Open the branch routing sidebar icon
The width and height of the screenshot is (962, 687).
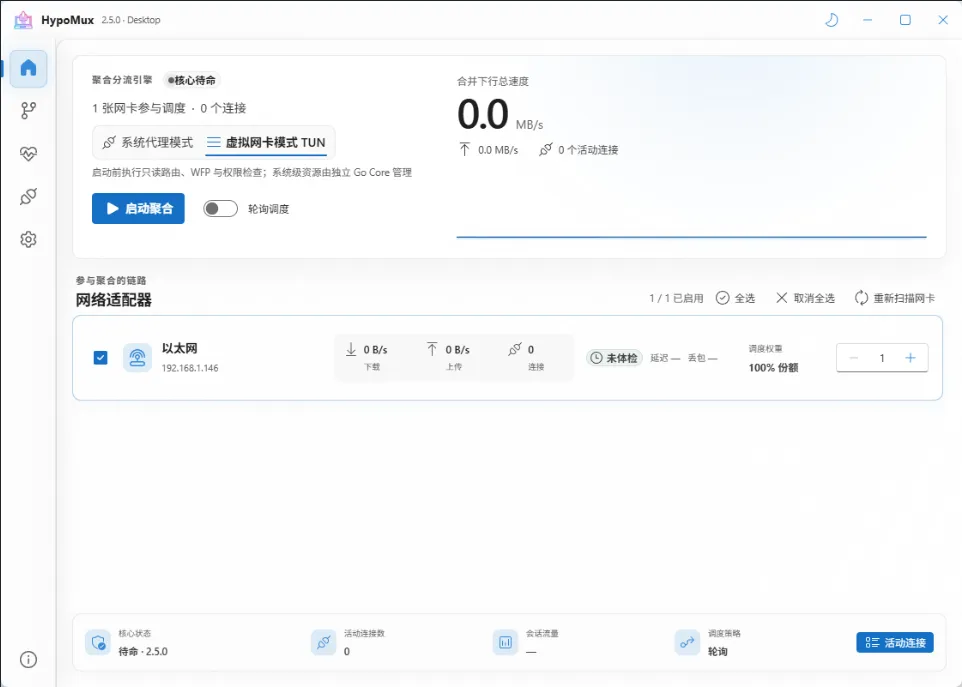click(28, 110)
